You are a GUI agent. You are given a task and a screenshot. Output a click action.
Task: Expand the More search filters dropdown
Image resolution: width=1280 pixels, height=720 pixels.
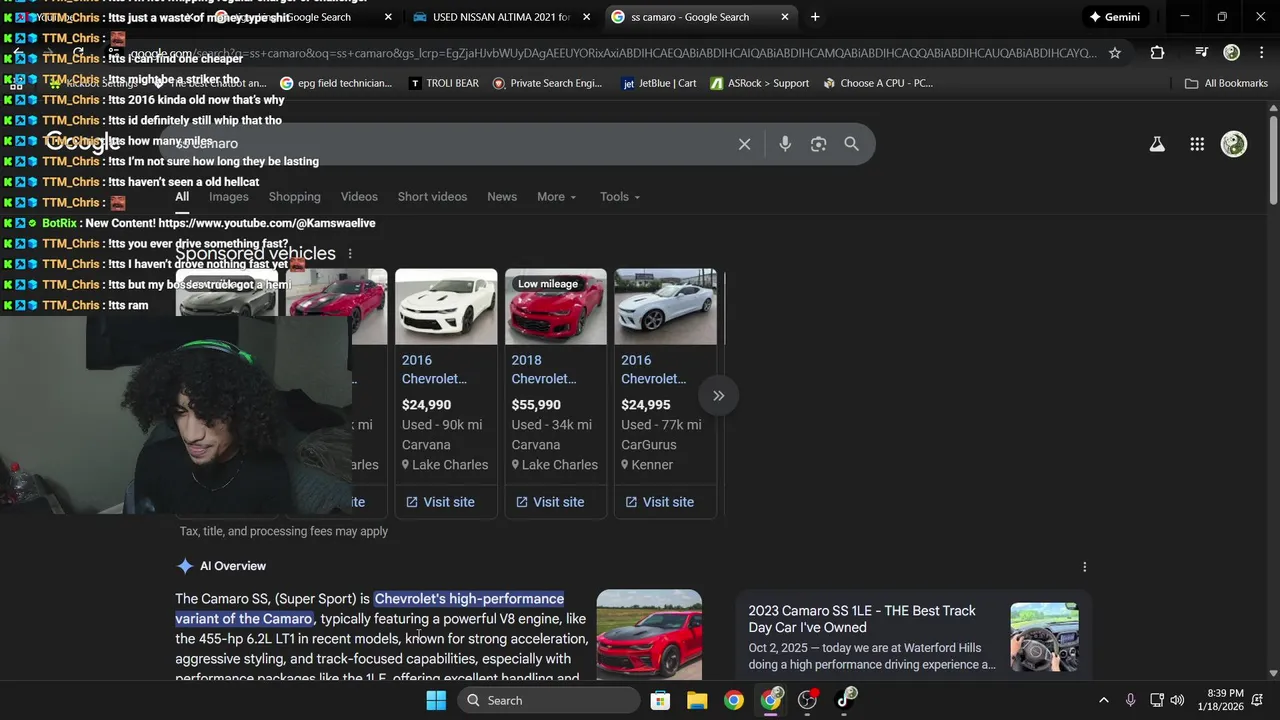[x=557, y=197]
